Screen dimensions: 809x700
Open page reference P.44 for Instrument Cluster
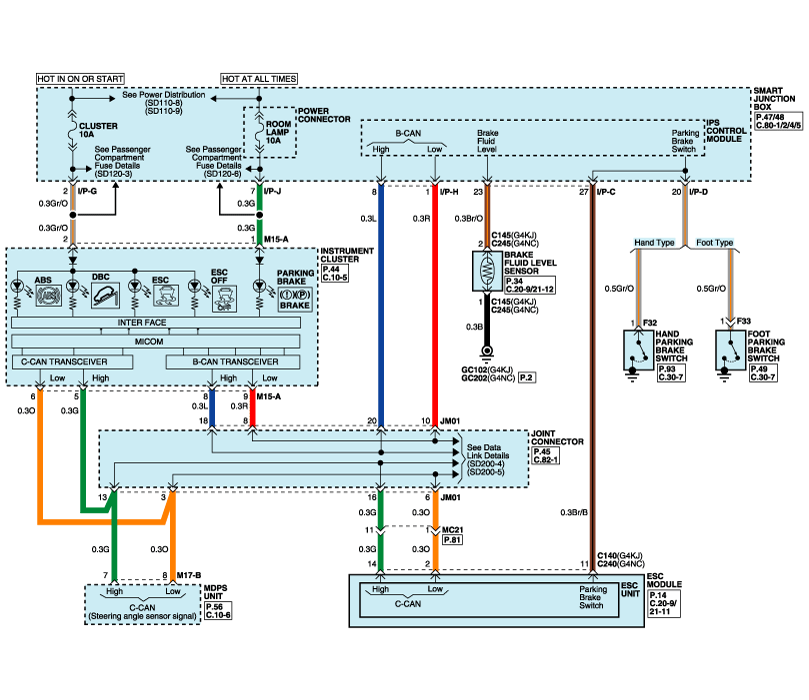click(x=331, y=270)
